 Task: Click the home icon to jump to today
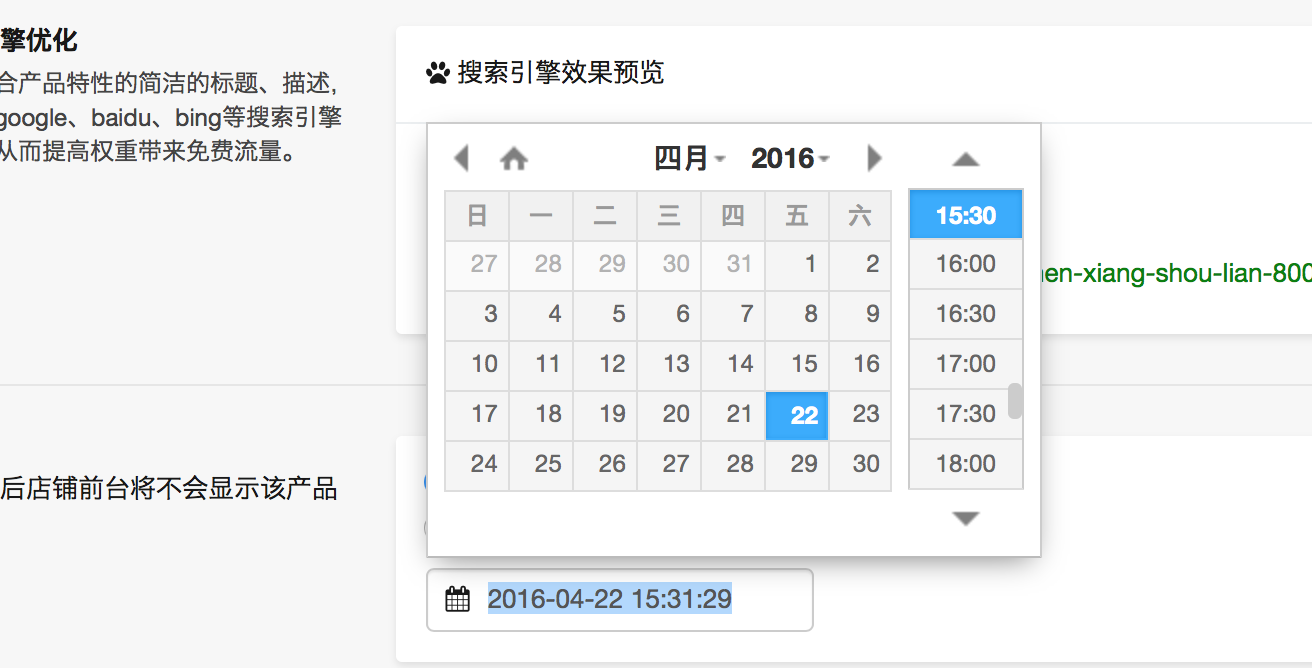click(x=514, y=158)
